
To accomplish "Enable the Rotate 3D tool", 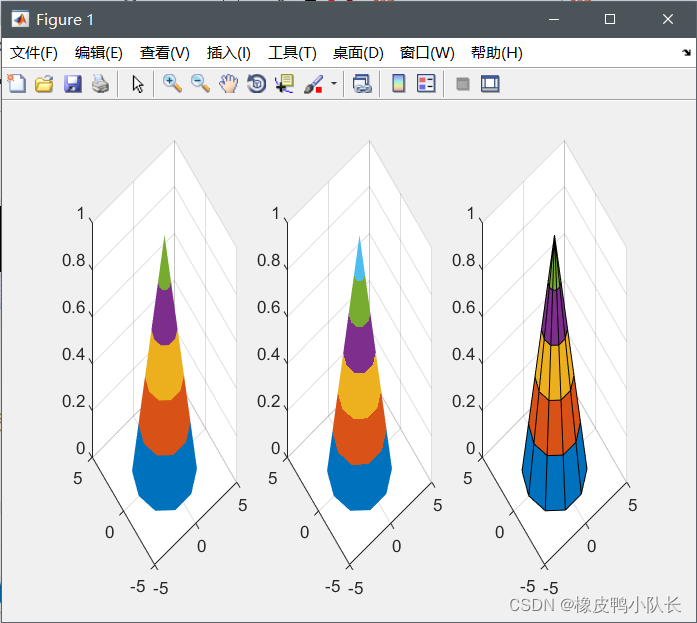I will 256,84.
